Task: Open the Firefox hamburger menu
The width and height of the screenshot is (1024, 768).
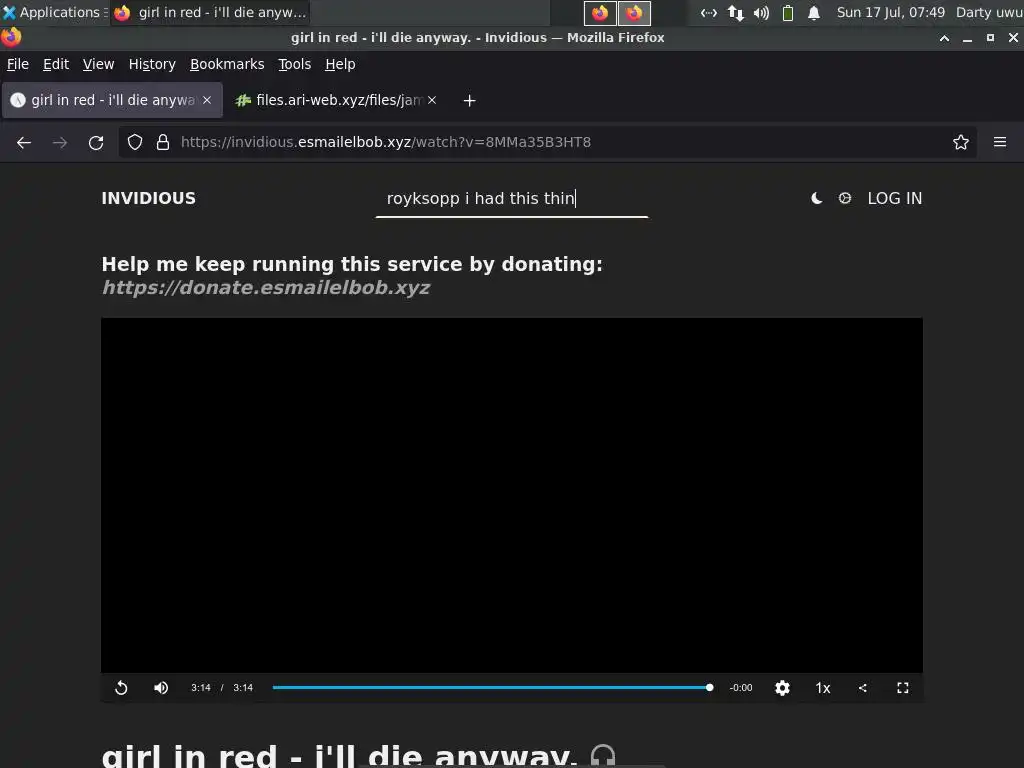Action: tap(1000, 142)
